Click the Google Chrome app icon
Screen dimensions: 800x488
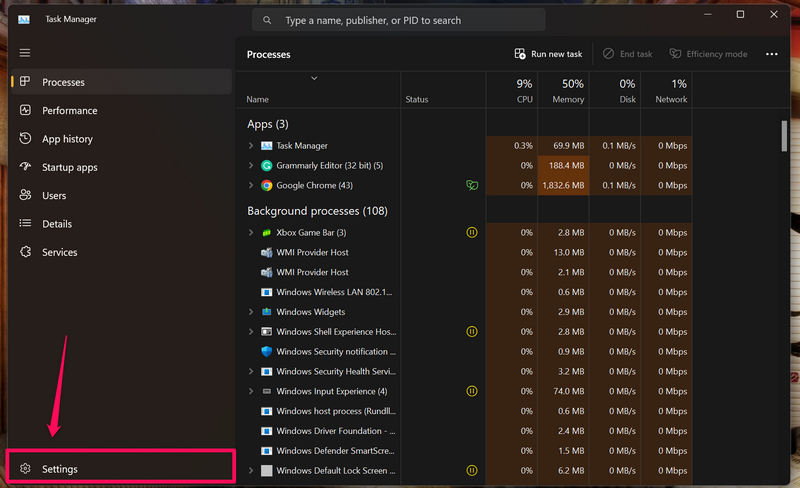(267, 185)
